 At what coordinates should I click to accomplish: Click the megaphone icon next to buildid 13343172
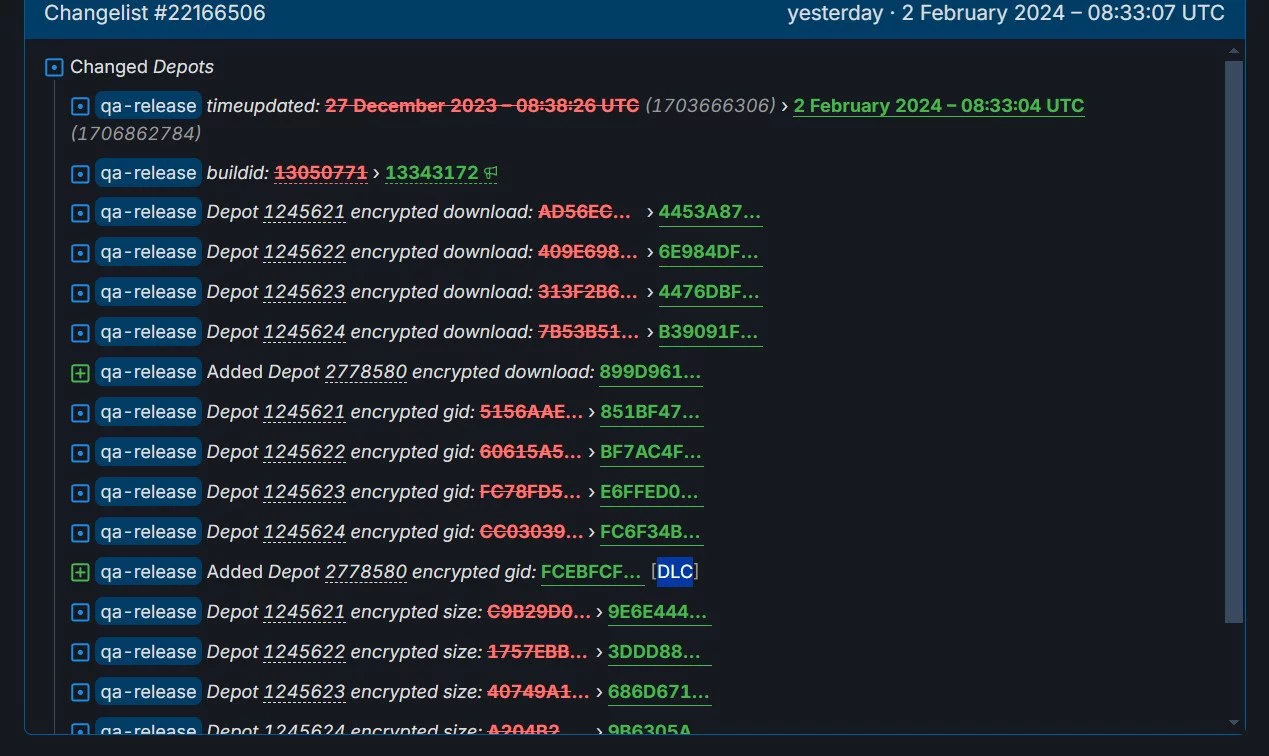(x=491, y=173)
